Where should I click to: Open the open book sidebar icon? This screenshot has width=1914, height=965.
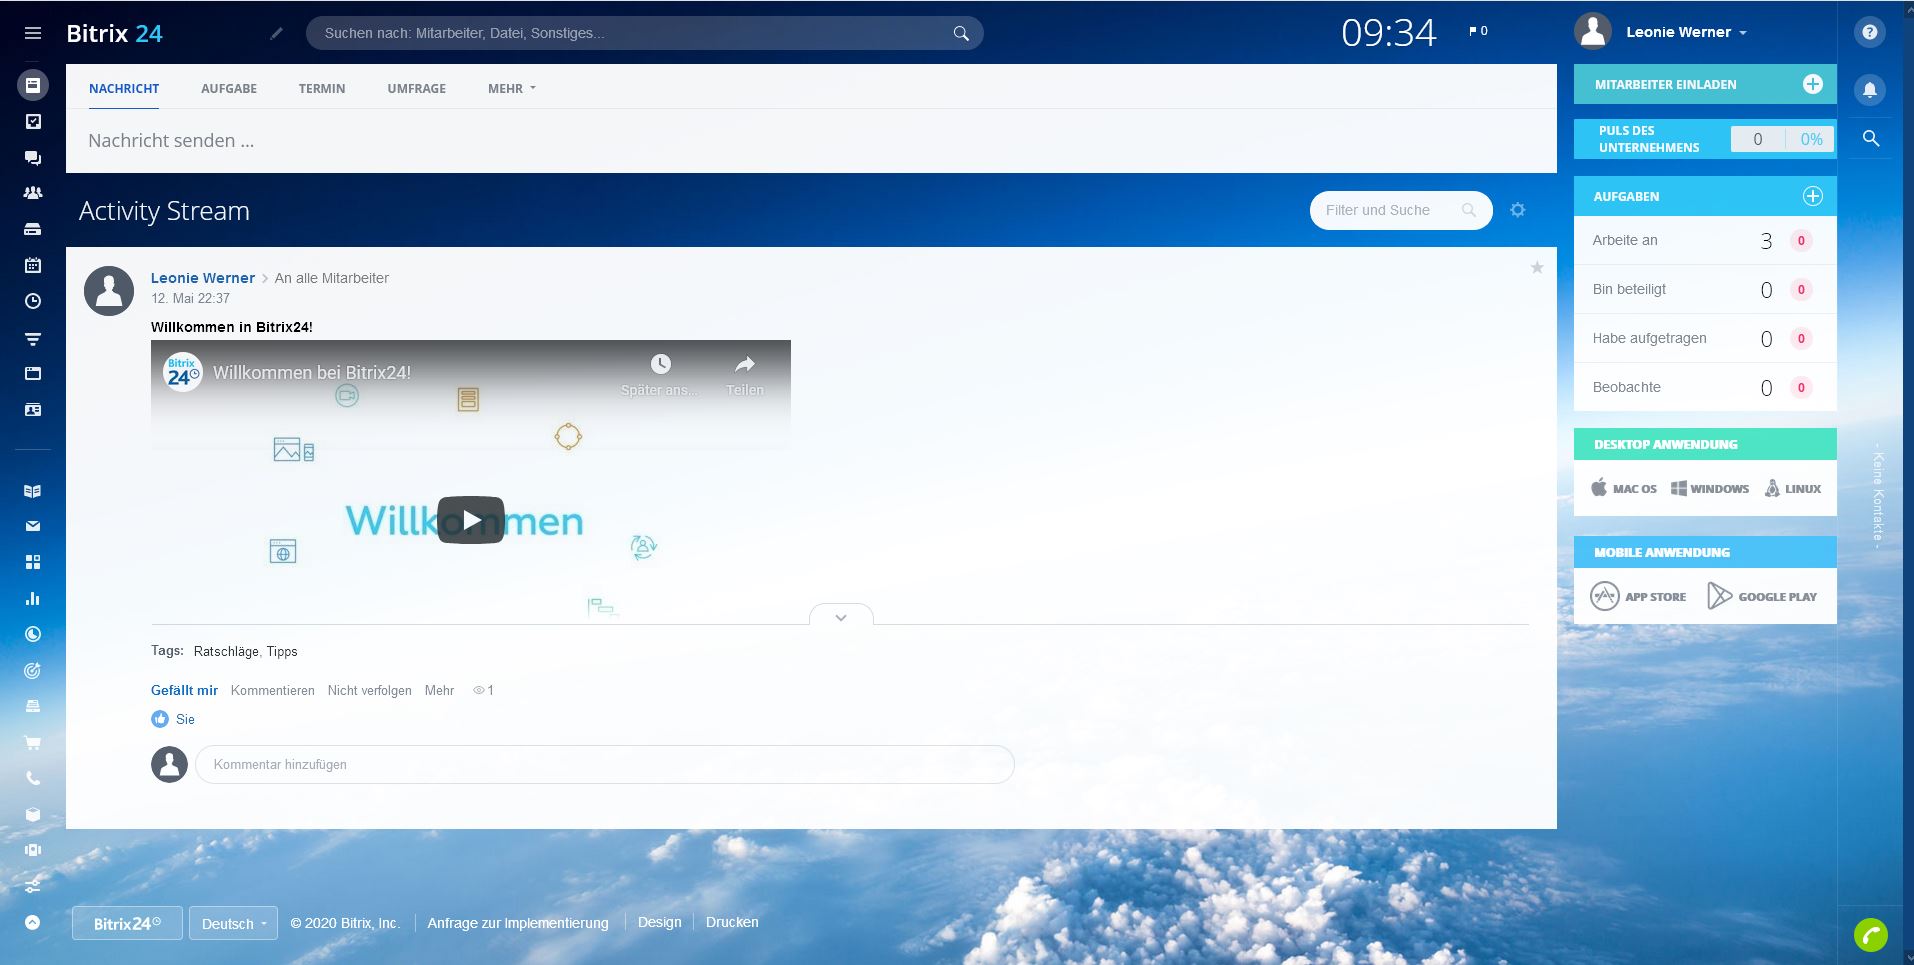[x=33, y=491]
